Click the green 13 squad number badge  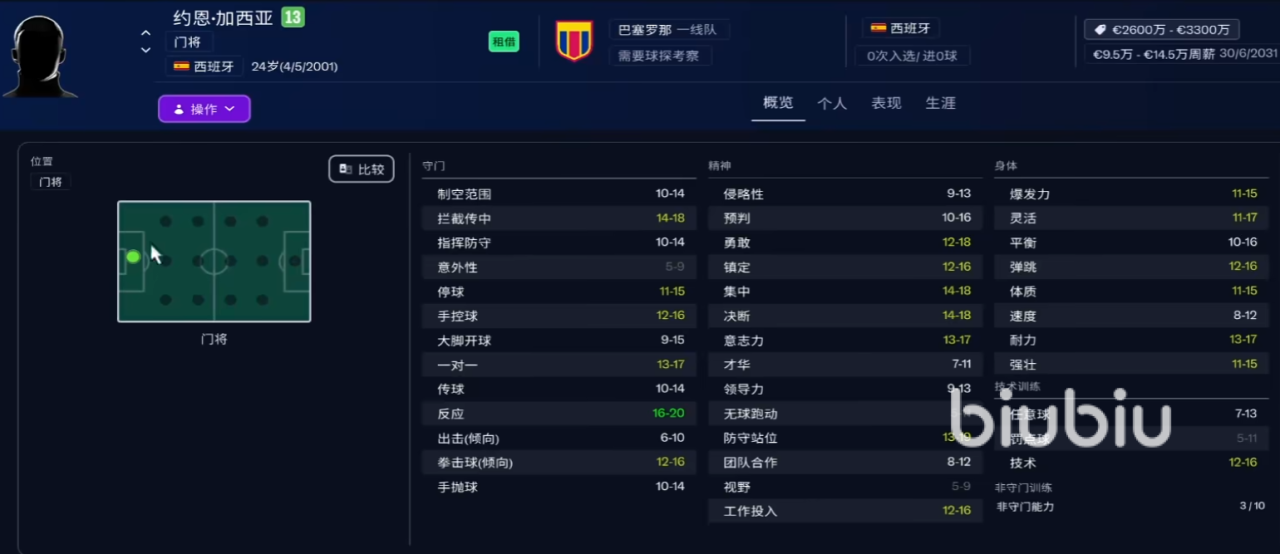pos(292,17)
